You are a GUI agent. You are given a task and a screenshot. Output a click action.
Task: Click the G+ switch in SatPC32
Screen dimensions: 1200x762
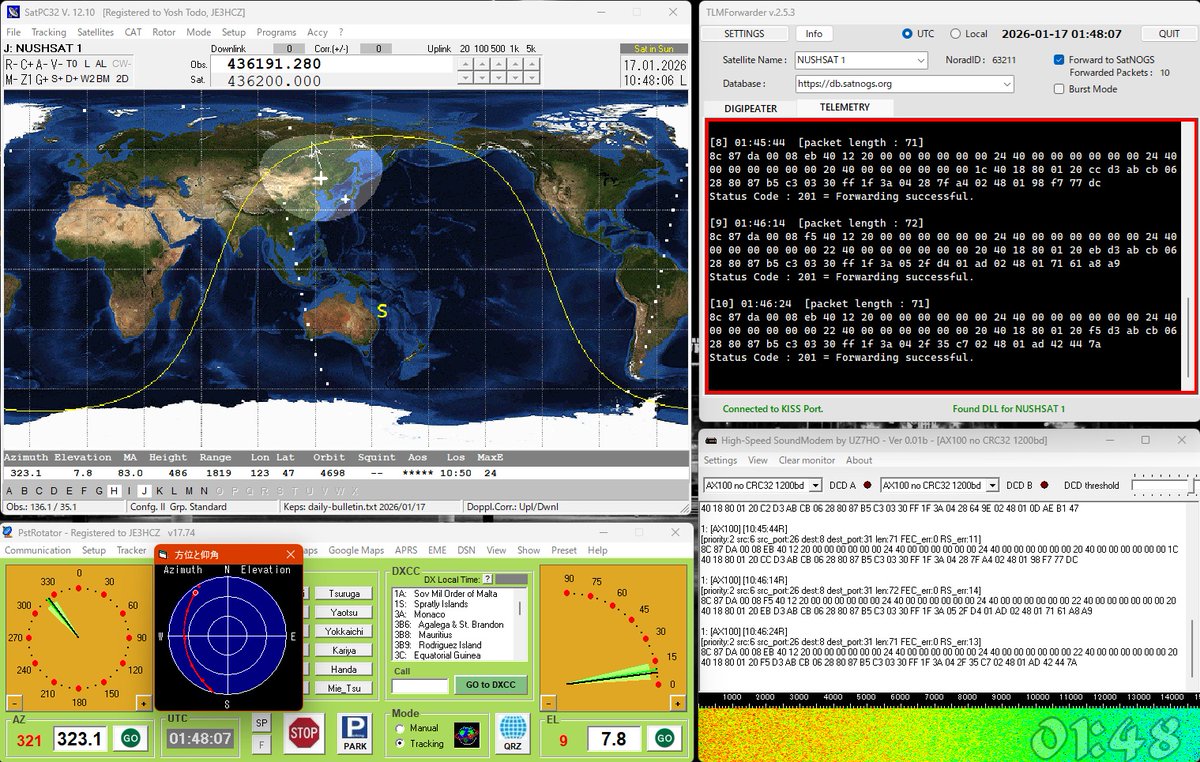[x=43, y=79]
